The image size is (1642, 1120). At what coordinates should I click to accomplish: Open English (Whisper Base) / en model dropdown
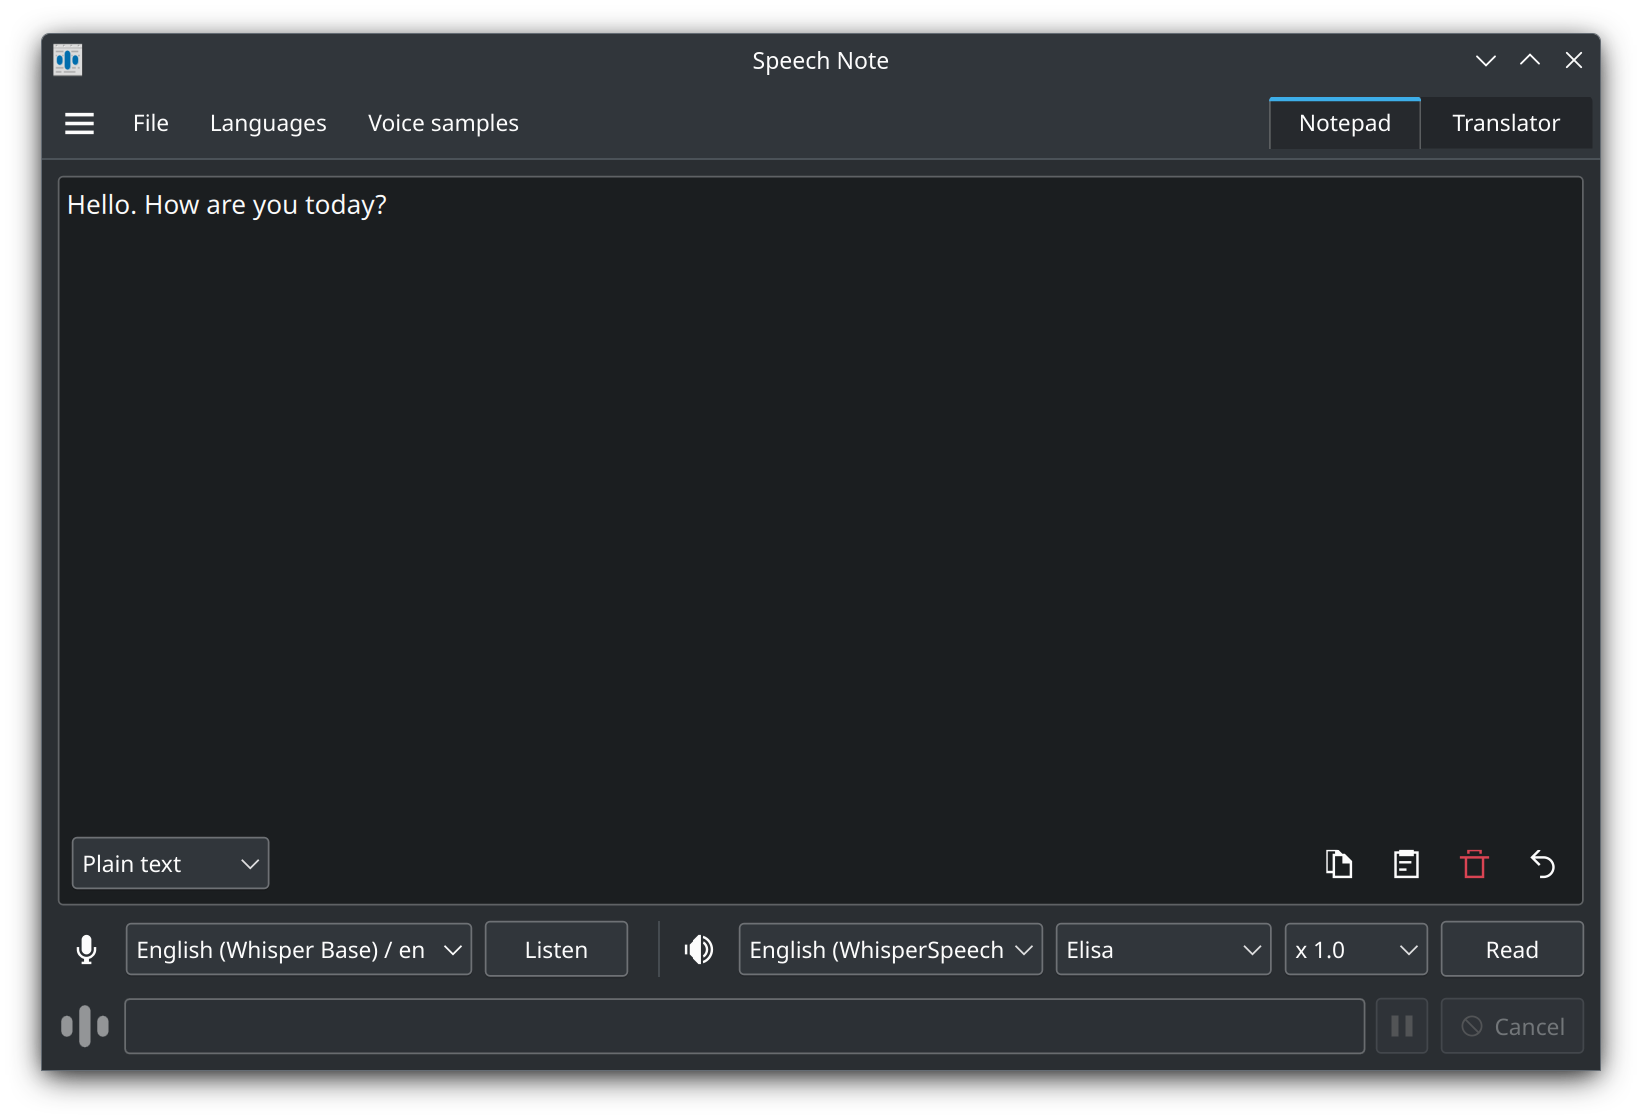[x=298, y=949]
